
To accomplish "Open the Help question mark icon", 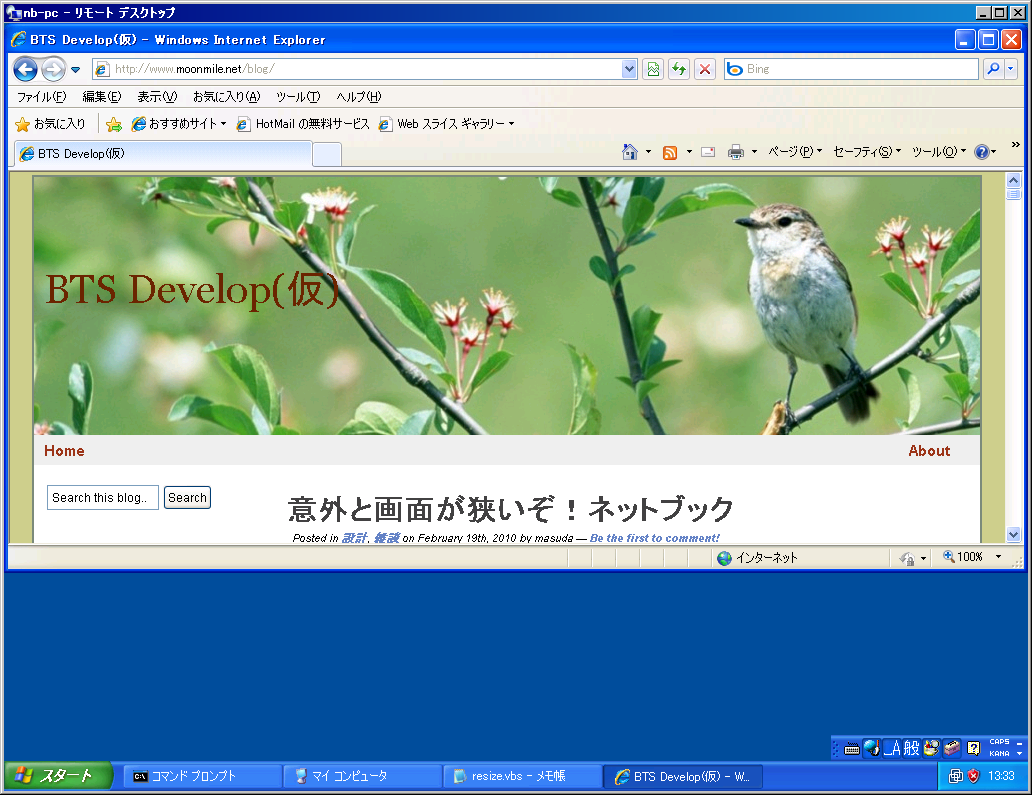I will (x=982, y=152).
